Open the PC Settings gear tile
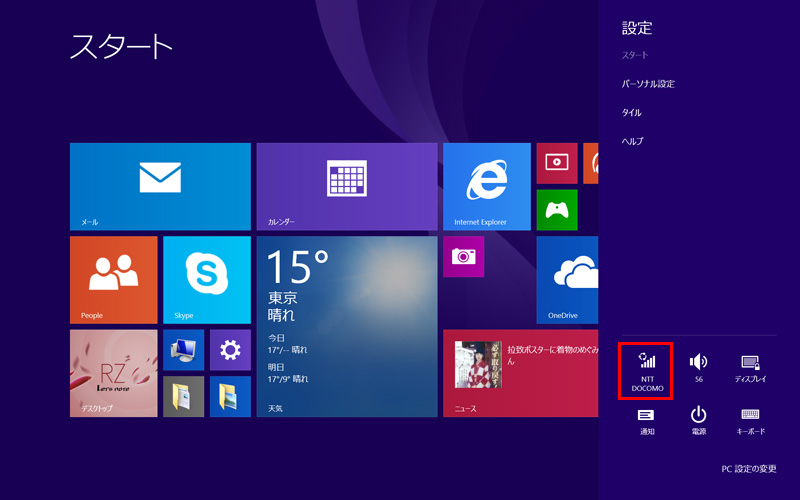 tap(230, 350)
